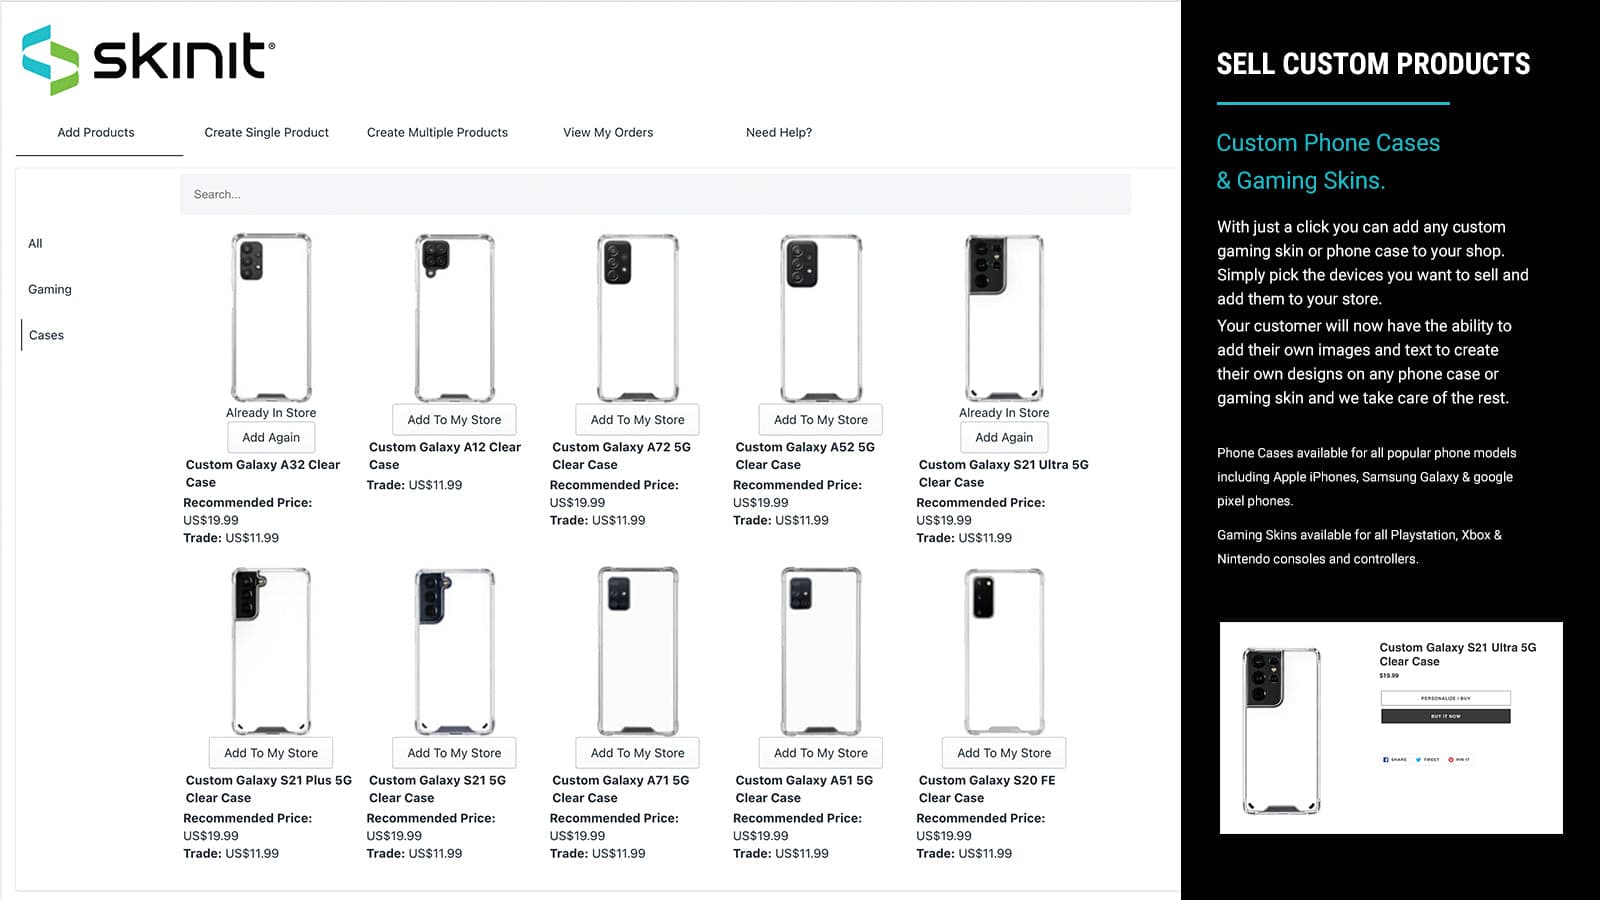Image resolution: width=1600 pixels, height=900 pixels.
Task: Open the Create Multiple Products tab
Action: (437, 132)
